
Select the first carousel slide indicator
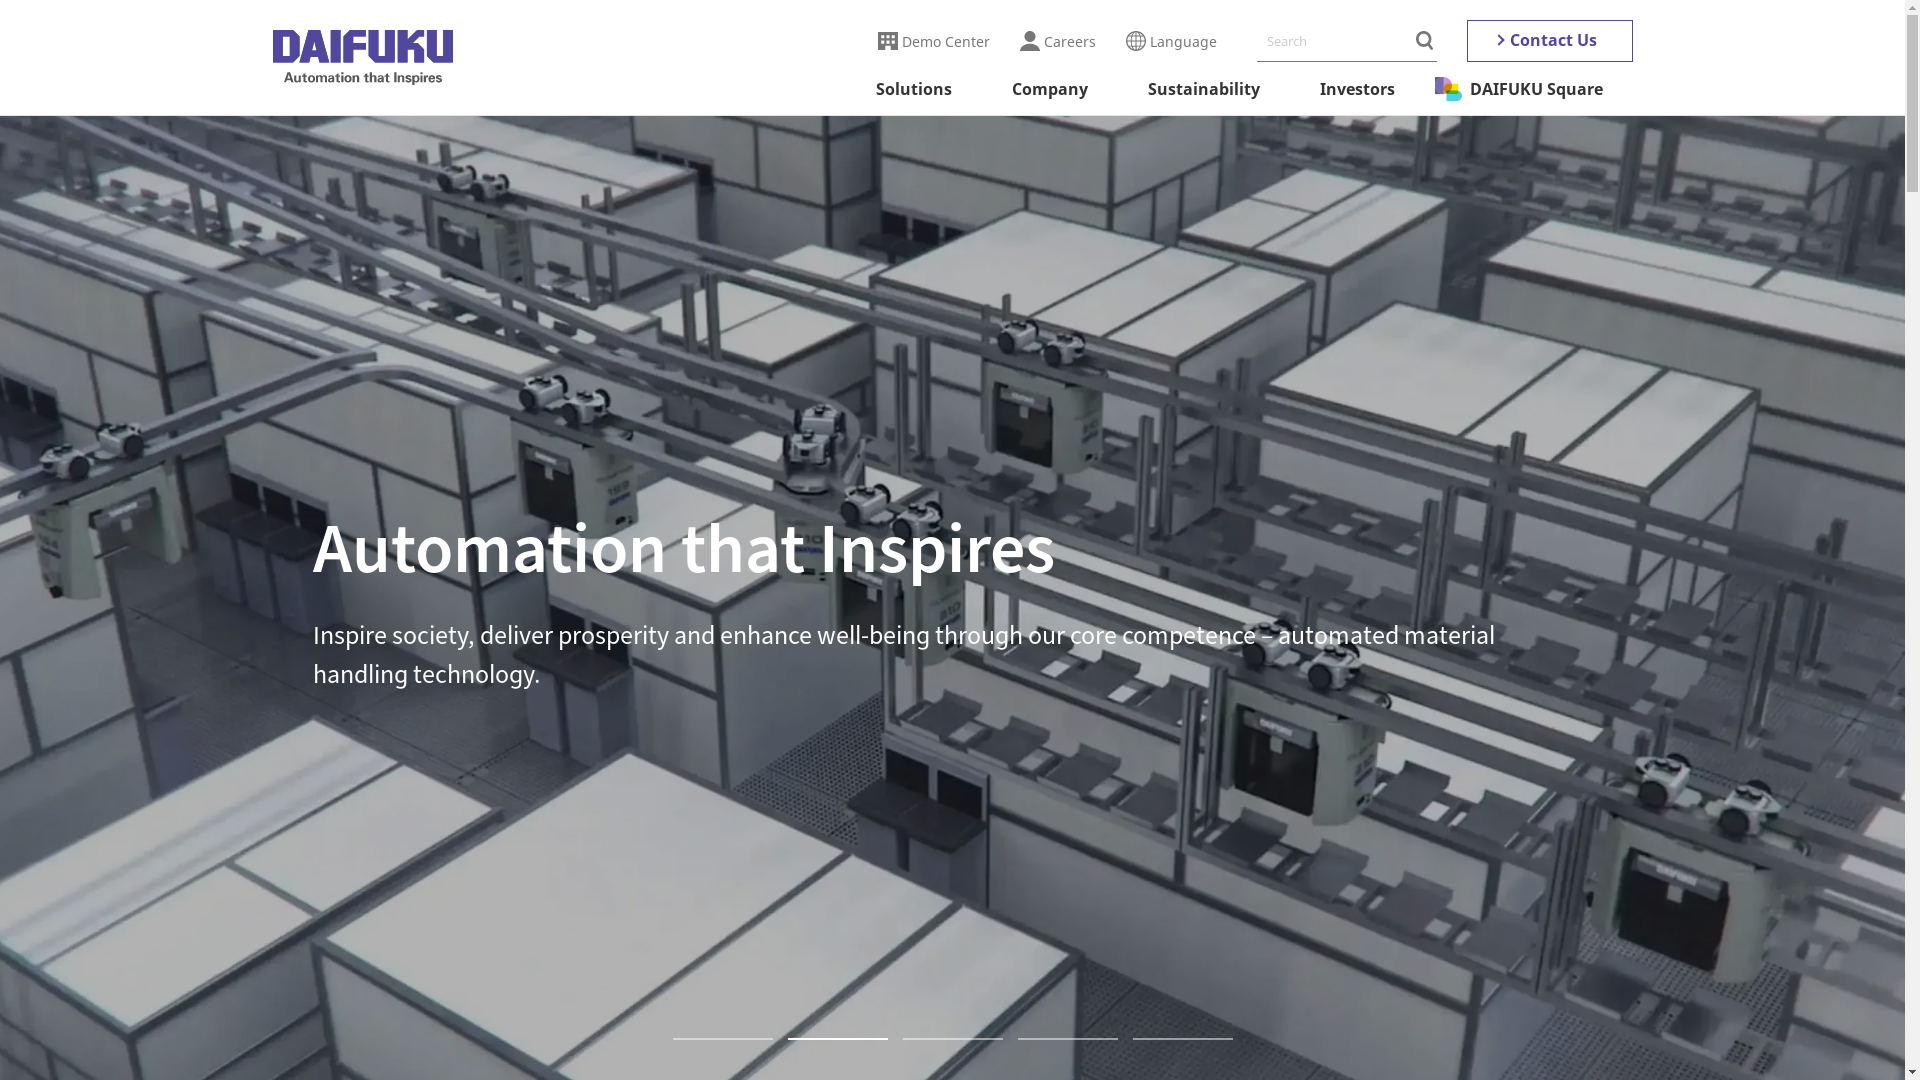pyautogui.click(x=722, y=1038)
